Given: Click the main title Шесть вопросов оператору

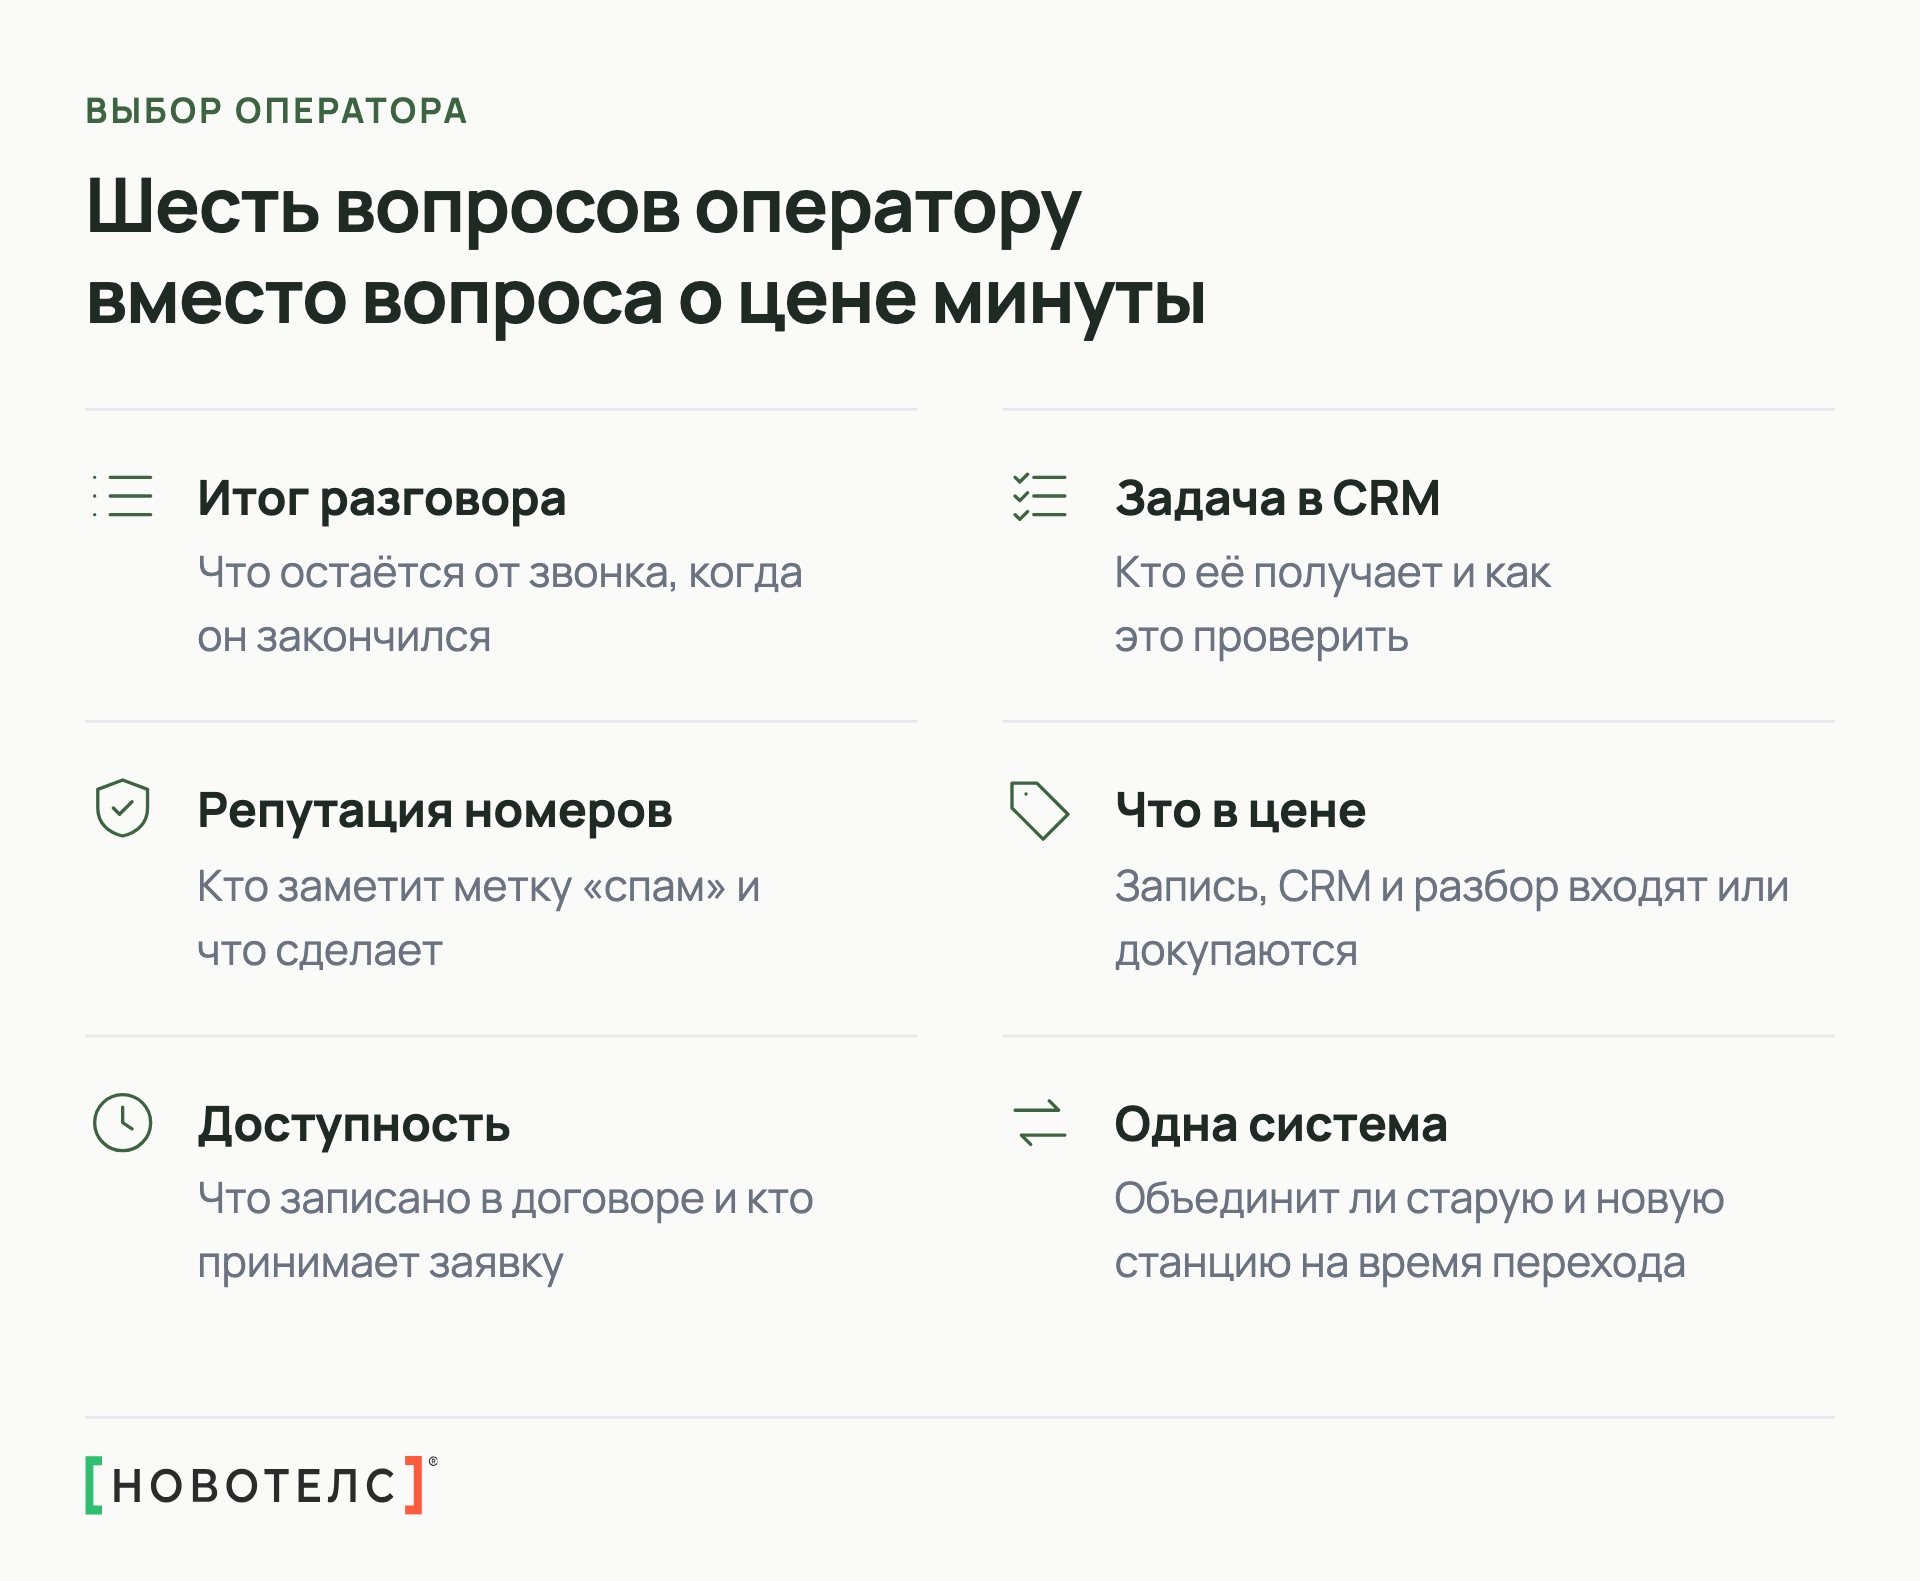Looking at the screenshot, I should [x=584, y=212].
